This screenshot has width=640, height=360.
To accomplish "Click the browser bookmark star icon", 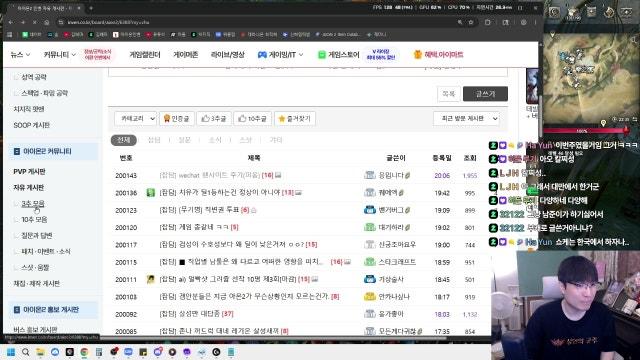I will [471, 22].
